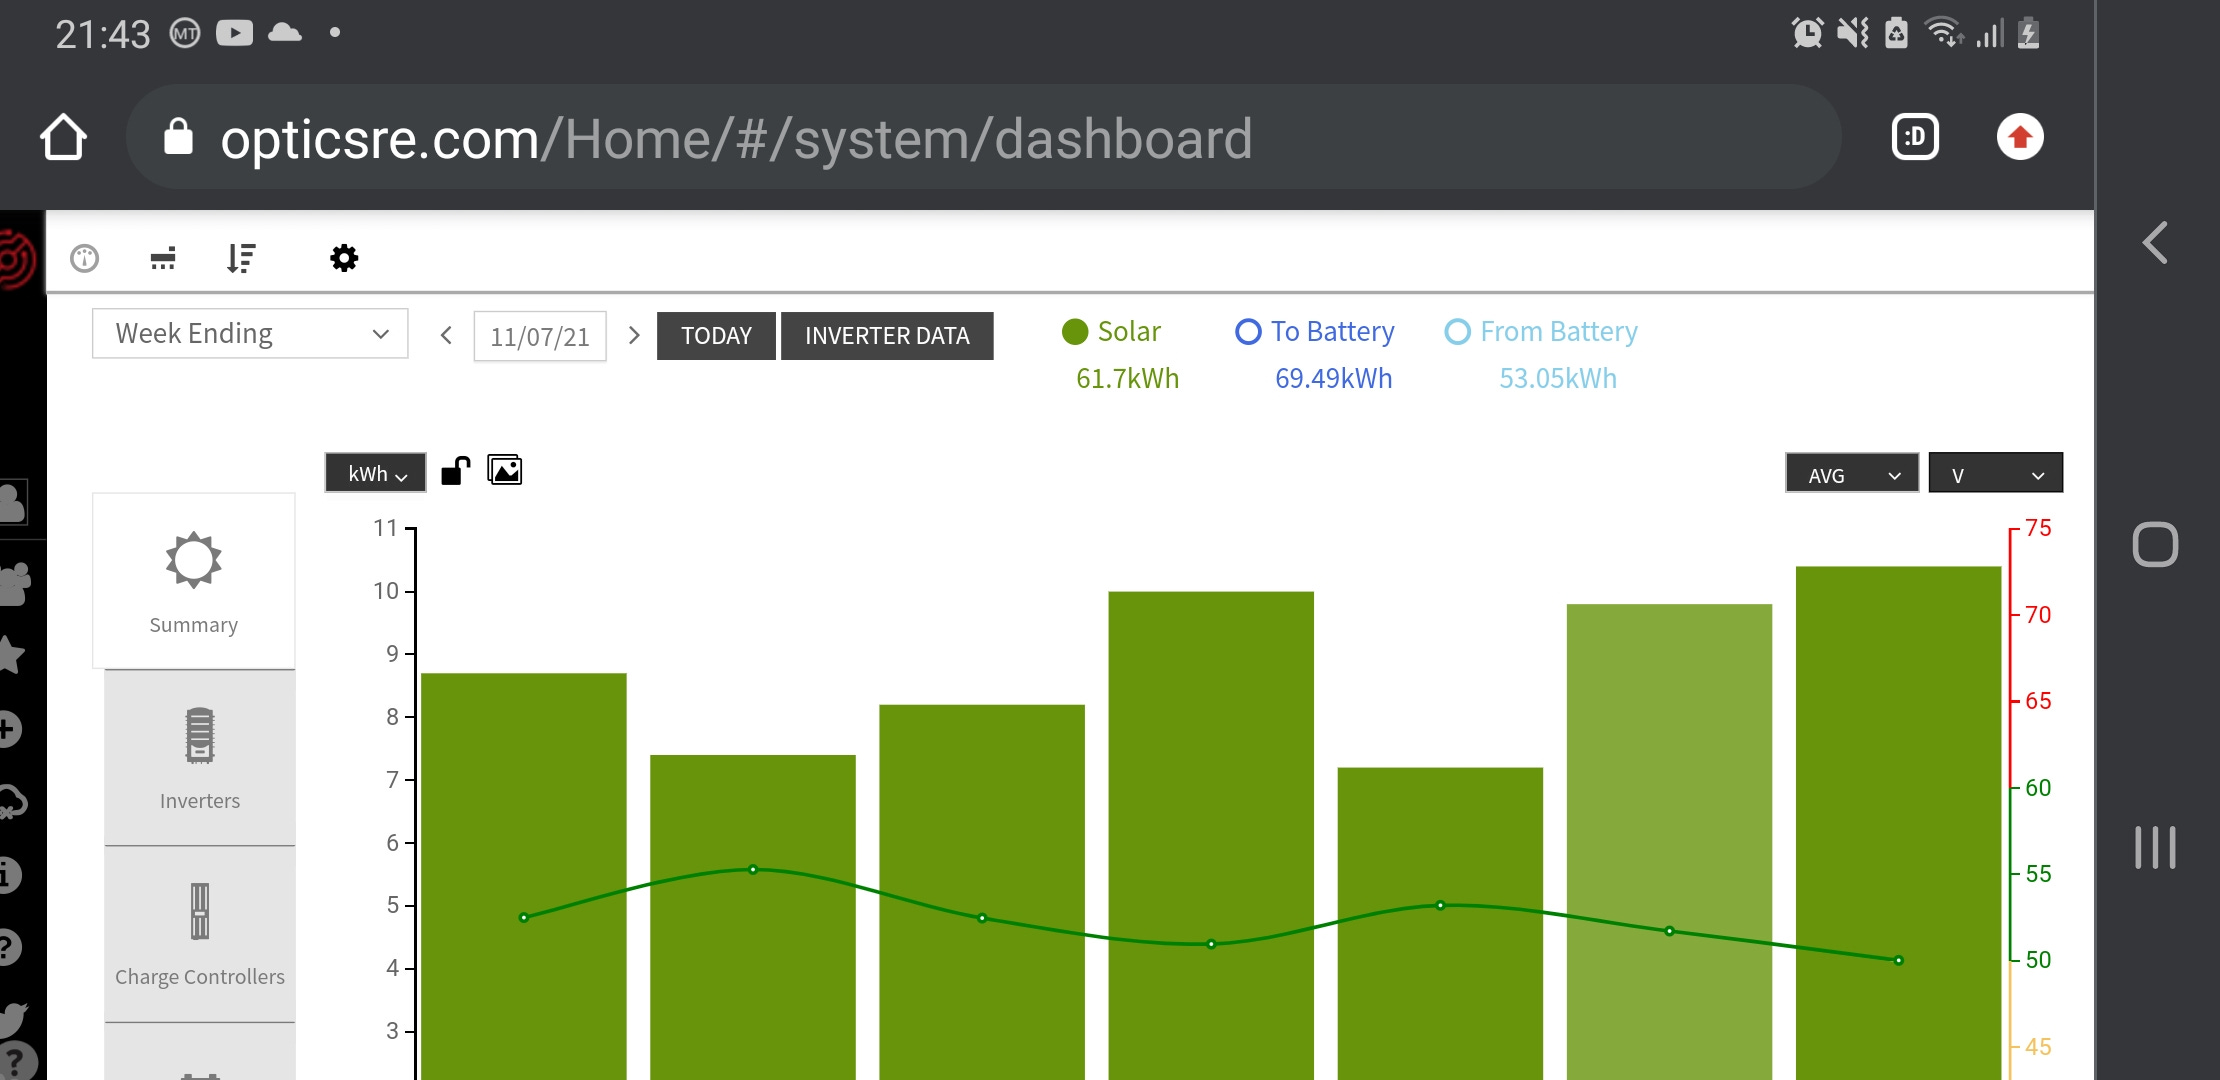Click the red OpticsRE logo
Viewport: 2220px width, 1080px height.
point(17,259)
